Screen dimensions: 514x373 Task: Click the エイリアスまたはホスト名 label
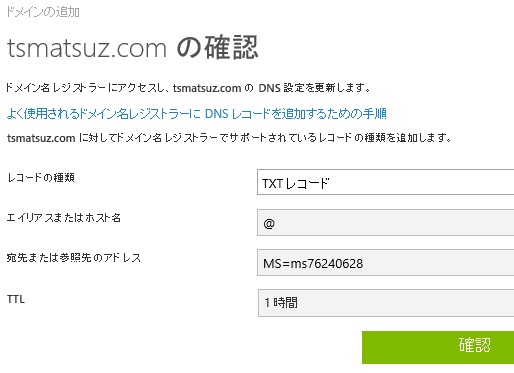coord(64,218)
